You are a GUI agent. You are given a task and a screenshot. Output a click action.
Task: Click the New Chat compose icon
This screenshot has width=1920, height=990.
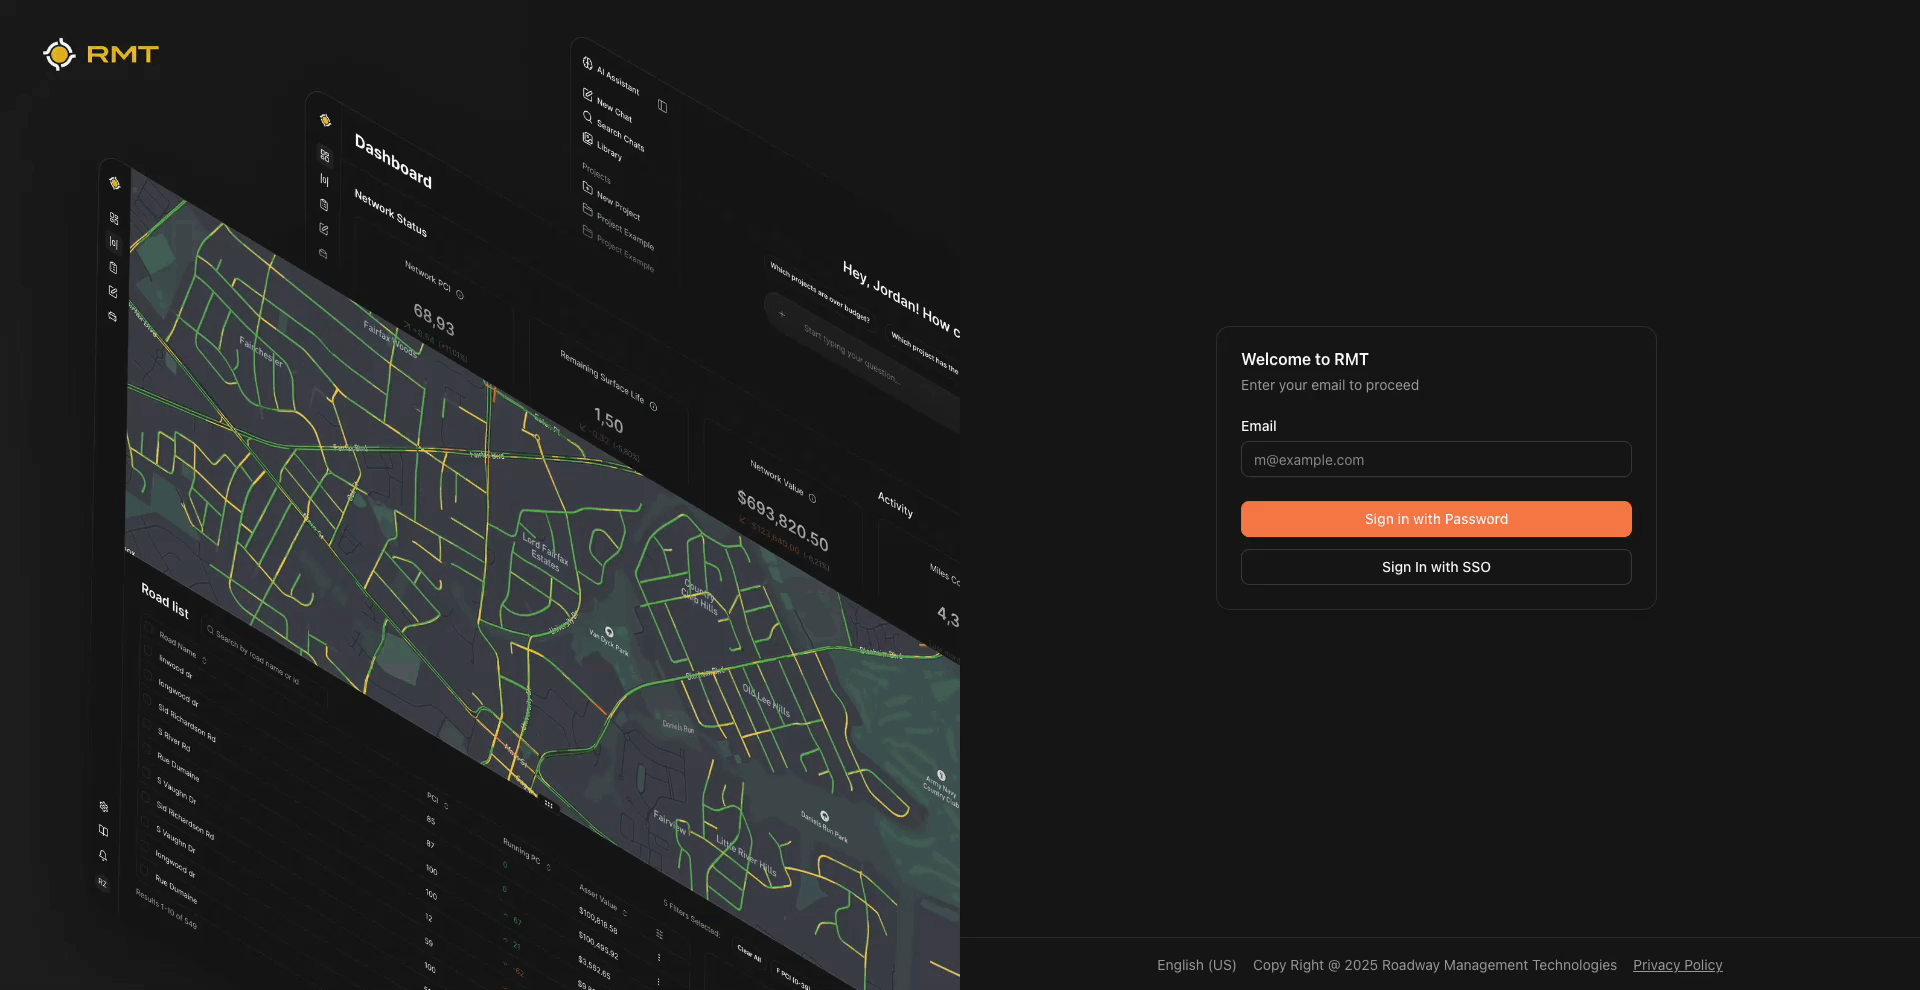tap(588, 94)
